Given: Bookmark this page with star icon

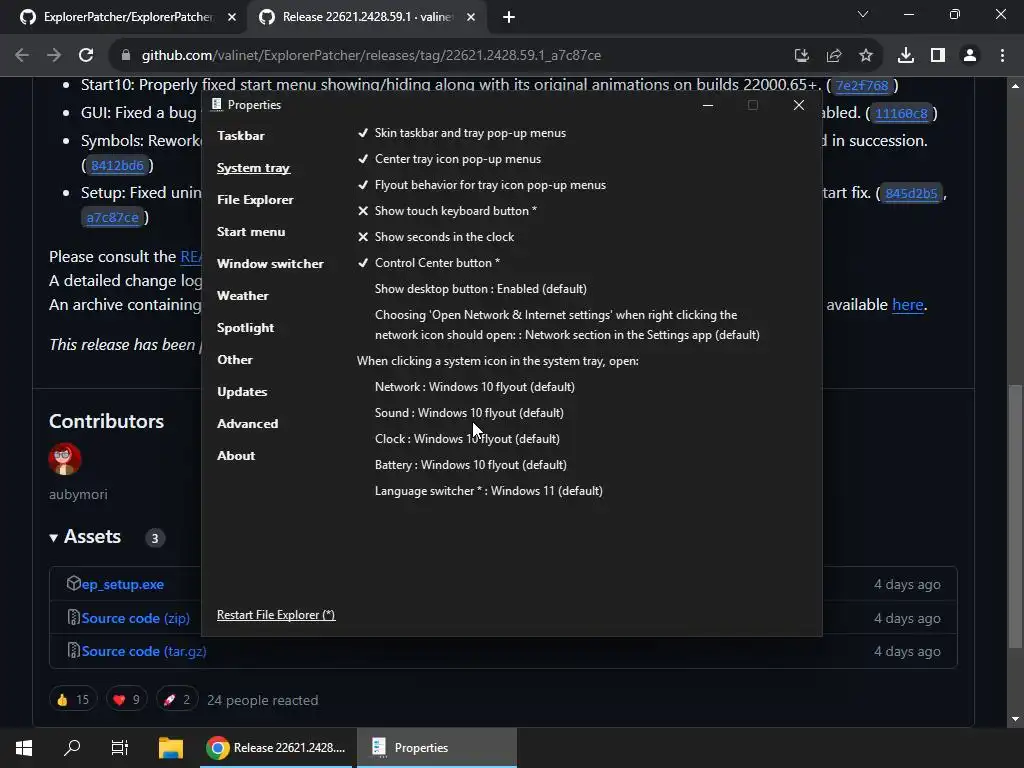Looking at the screenshot, I should [866, 56].
